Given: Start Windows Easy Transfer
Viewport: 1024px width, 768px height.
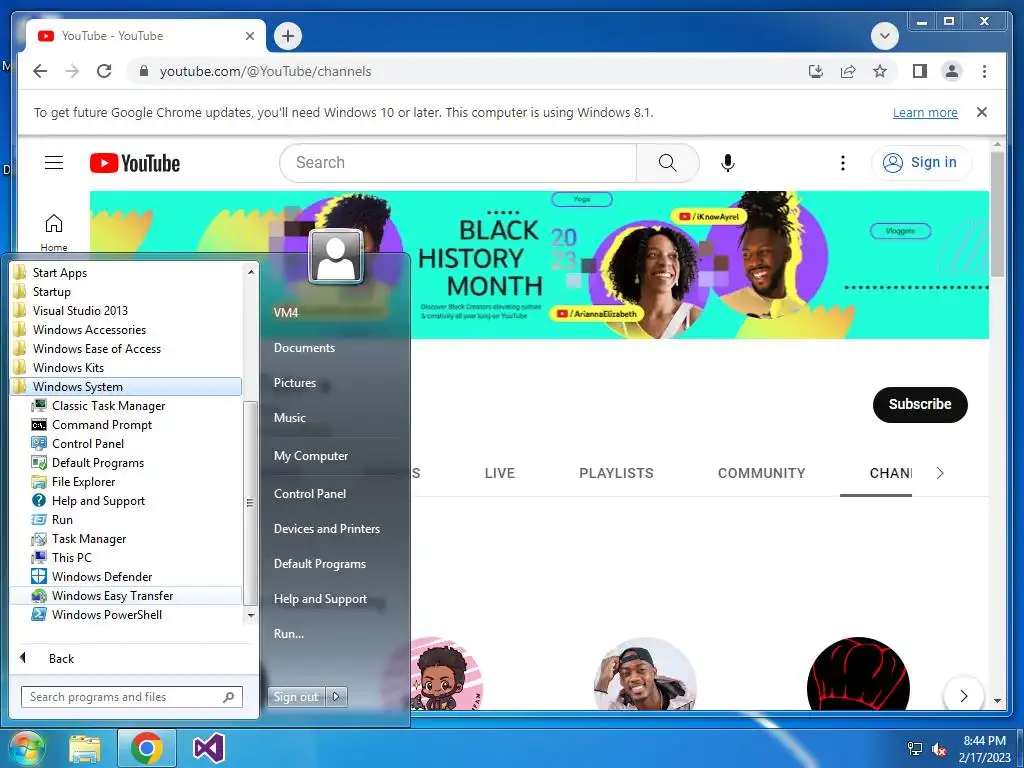Looking at the screenshot, I should click(x=112, y=596).
